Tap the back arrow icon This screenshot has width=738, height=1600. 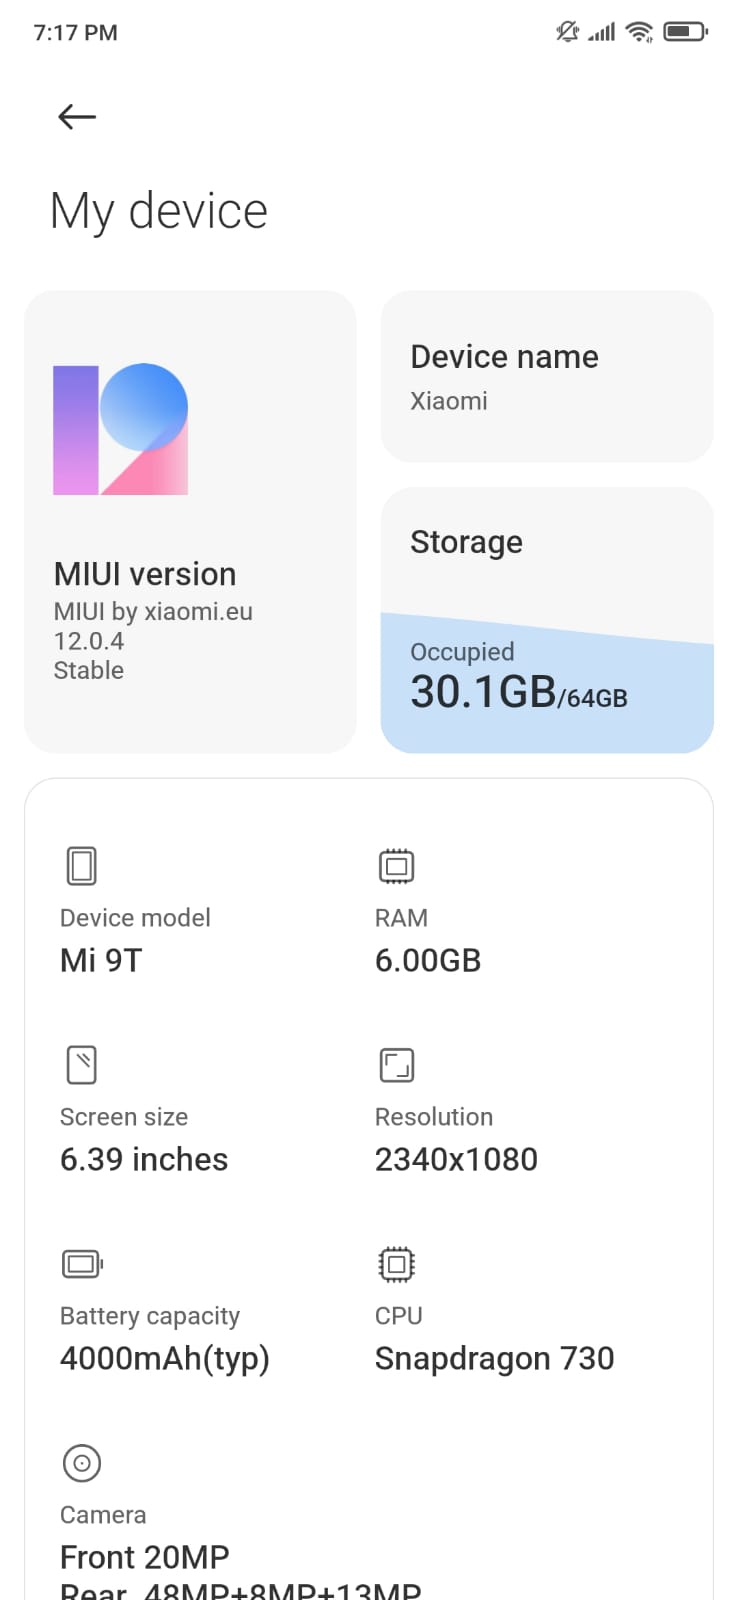point(77,117)
